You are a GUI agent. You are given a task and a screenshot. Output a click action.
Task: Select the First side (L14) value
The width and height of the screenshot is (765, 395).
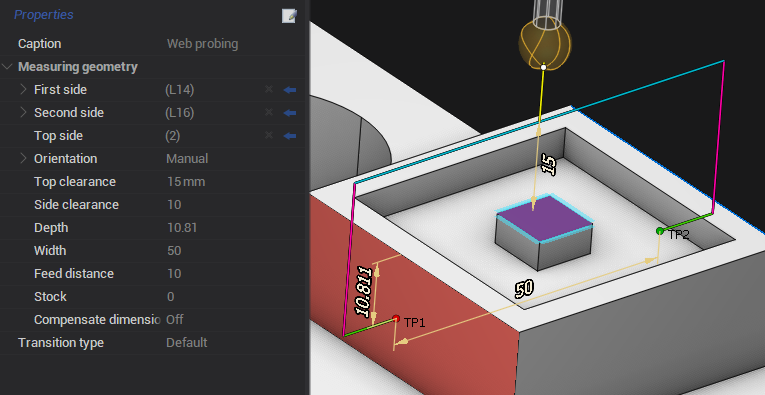[x=180, y=90]
